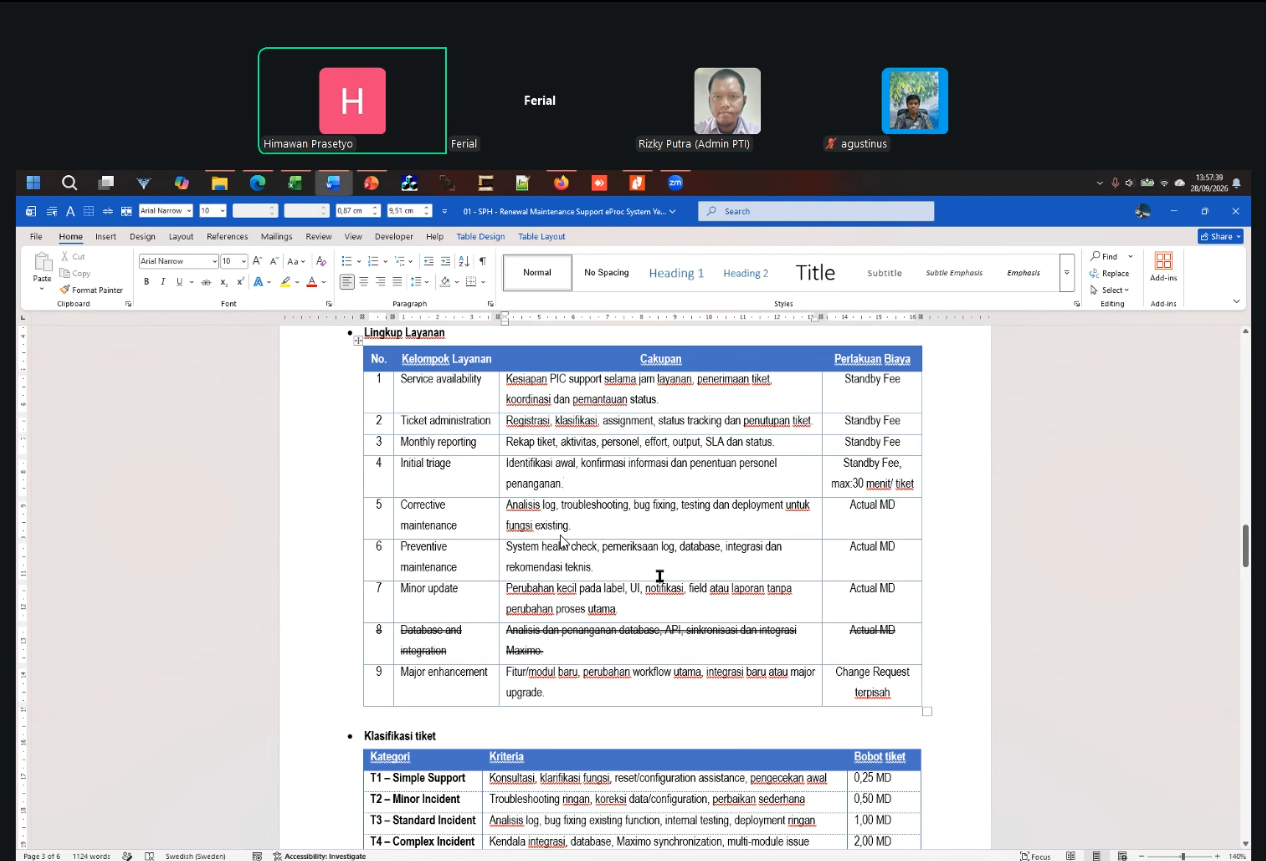
Task: Switch to Focus mode in the status bar
Action: pos(1035,856)
